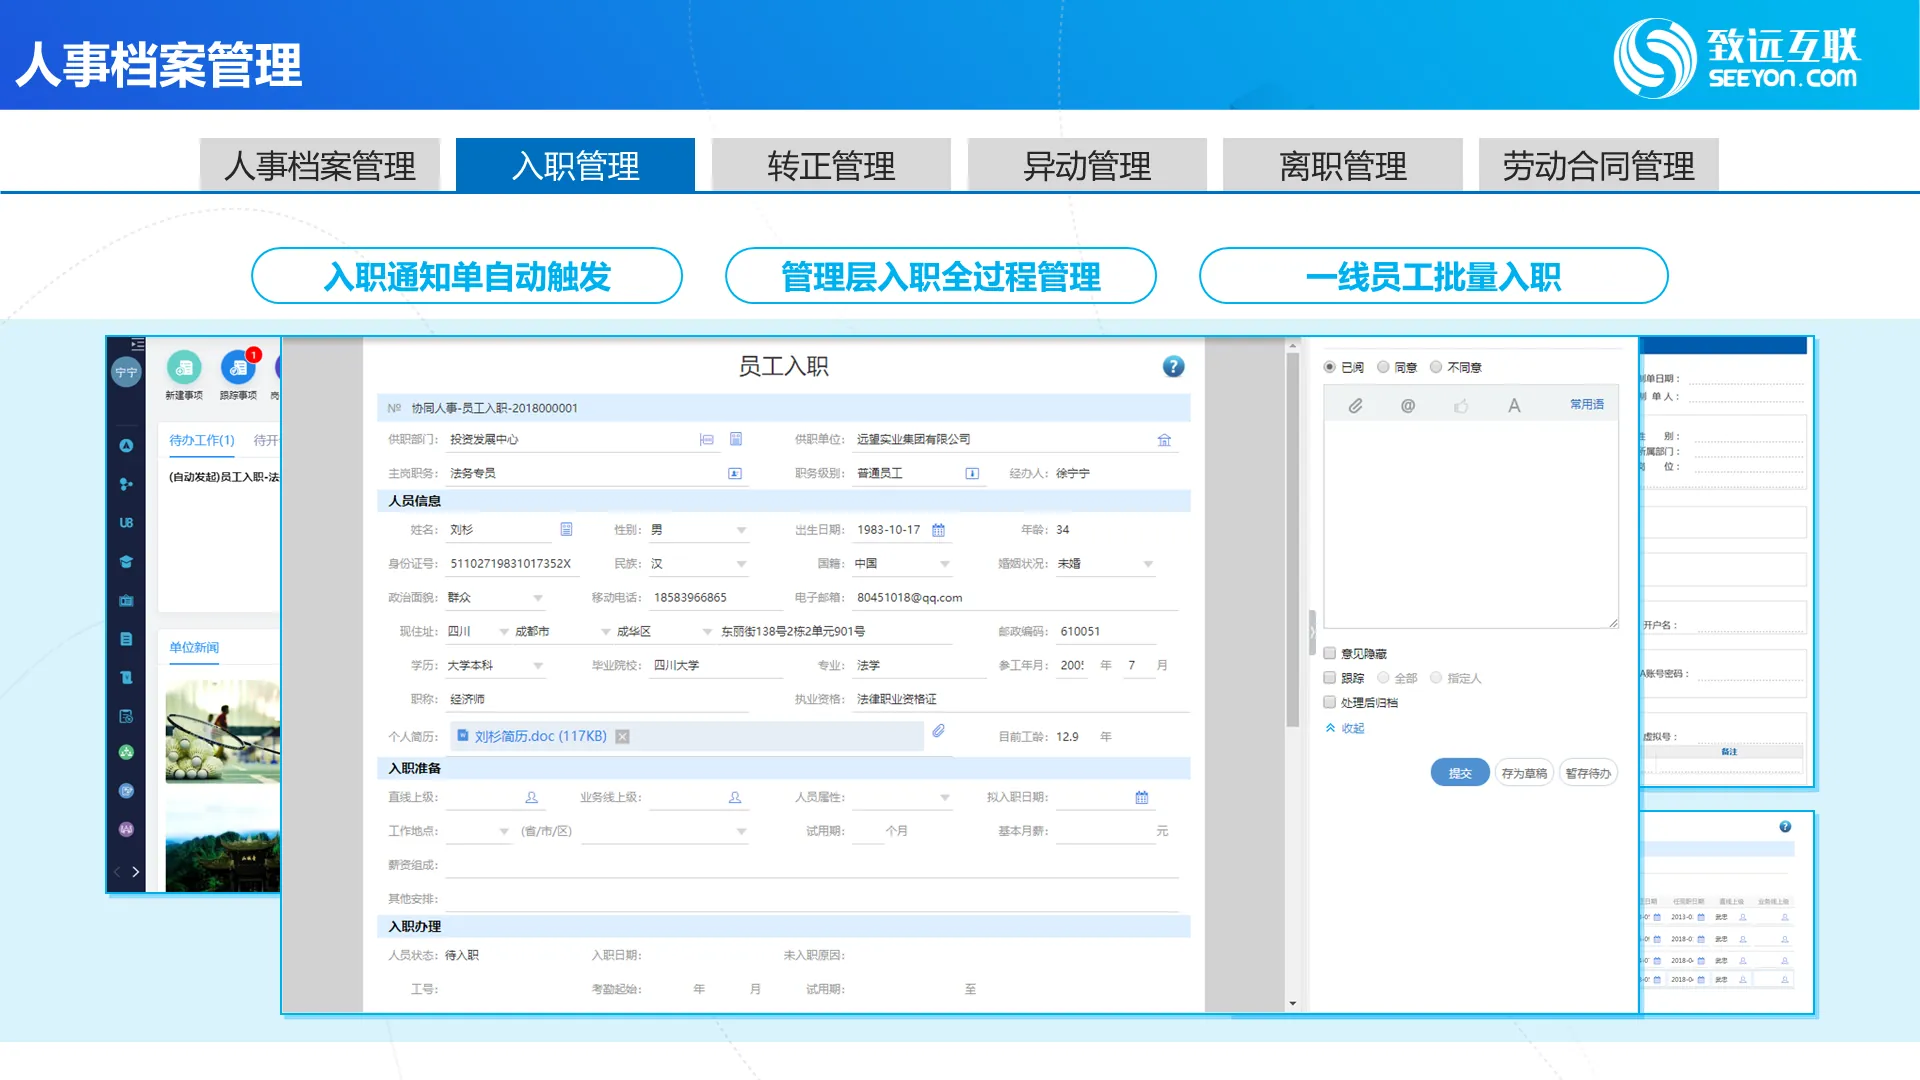Viewport: 1920px width, 1080px height.
Task: Select the 同意 radio button
Action: [x=1383, y=367]
